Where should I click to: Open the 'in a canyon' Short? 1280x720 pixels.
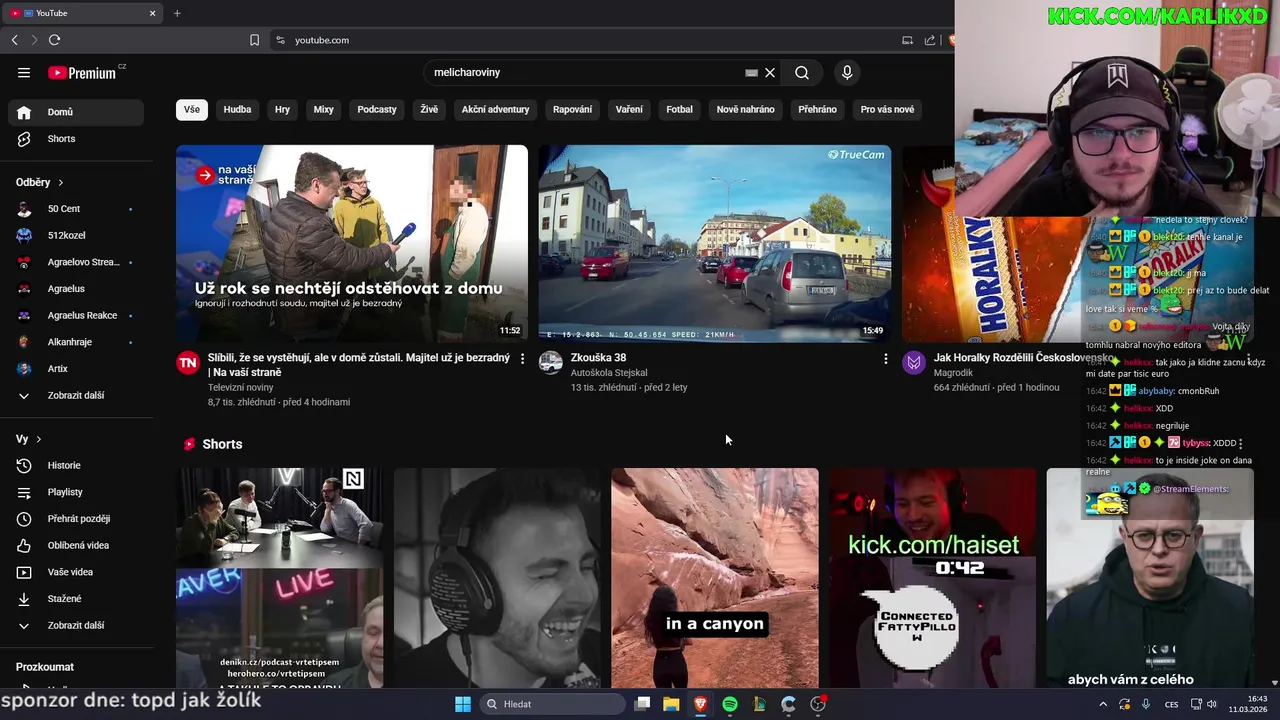pyautogui.click(x=715, y=578)
